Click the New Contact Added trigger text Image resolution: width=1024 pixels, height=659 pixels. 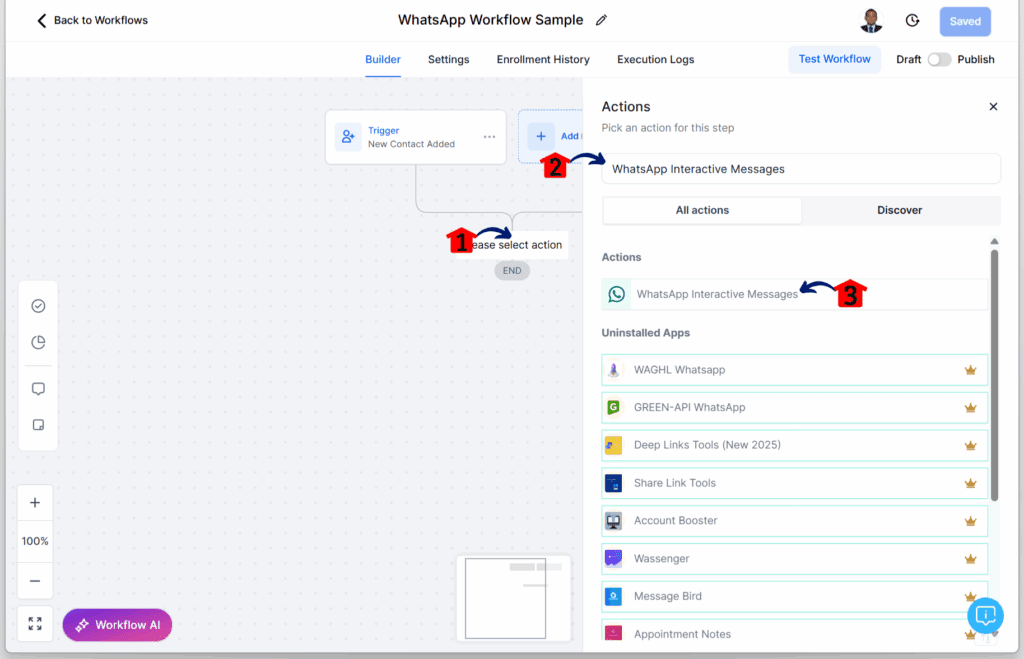pos(411,144)
